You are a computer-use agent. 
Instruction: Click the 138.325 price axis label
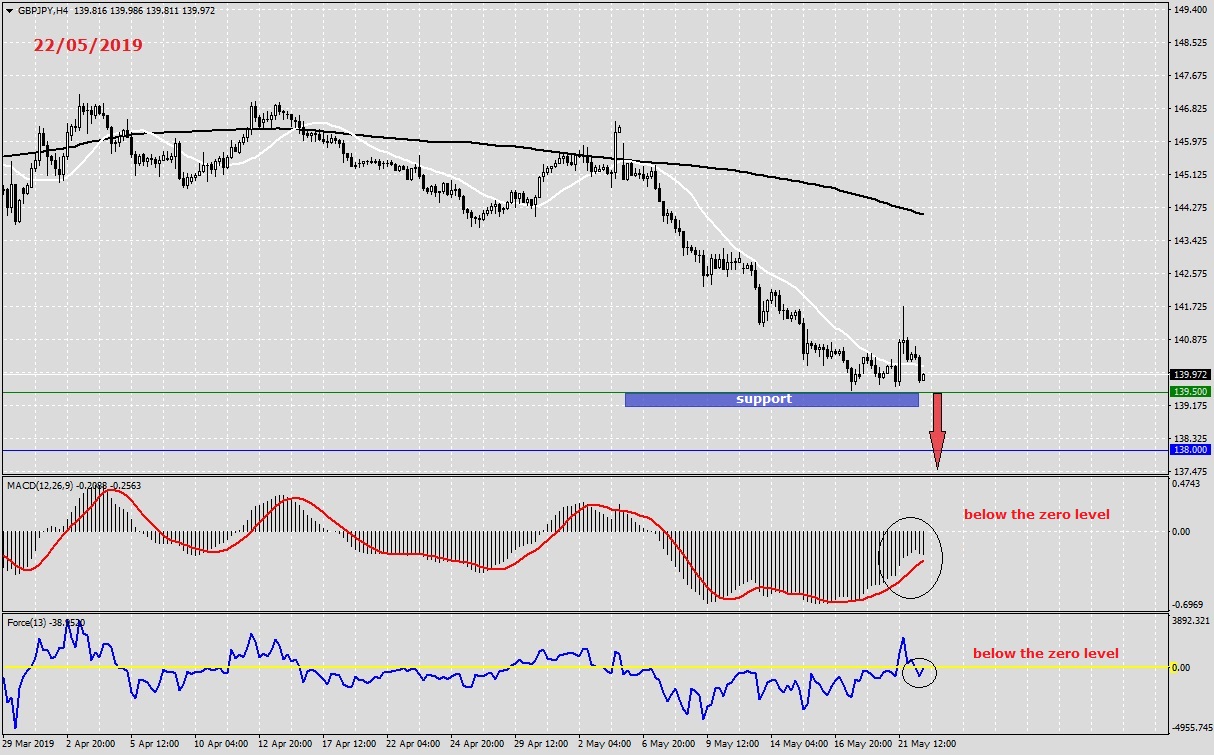click(1189, 438)
